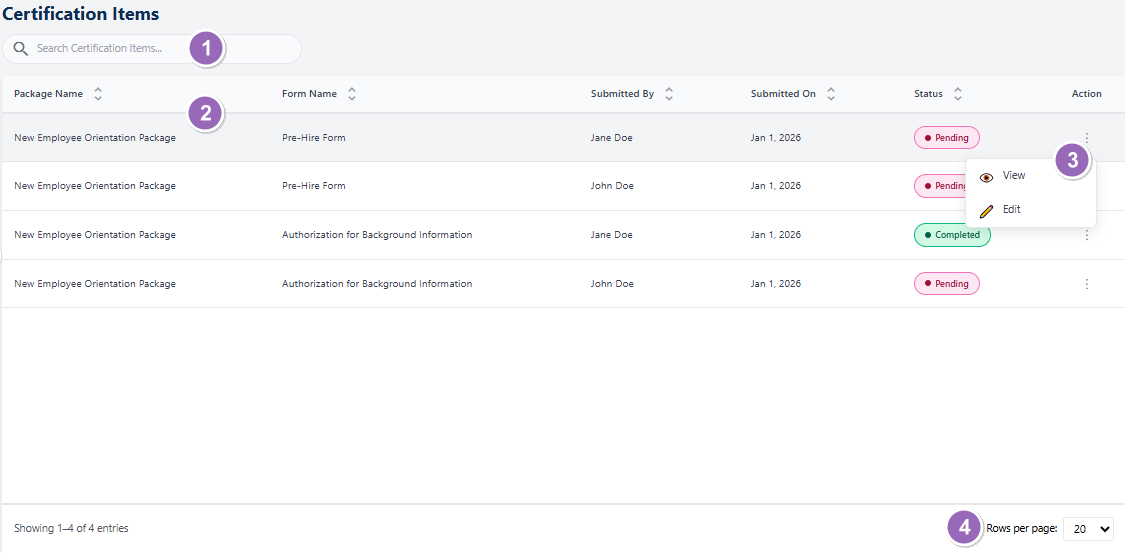
Task: Click John Doe in the second row
Action: tap(612, 186)
